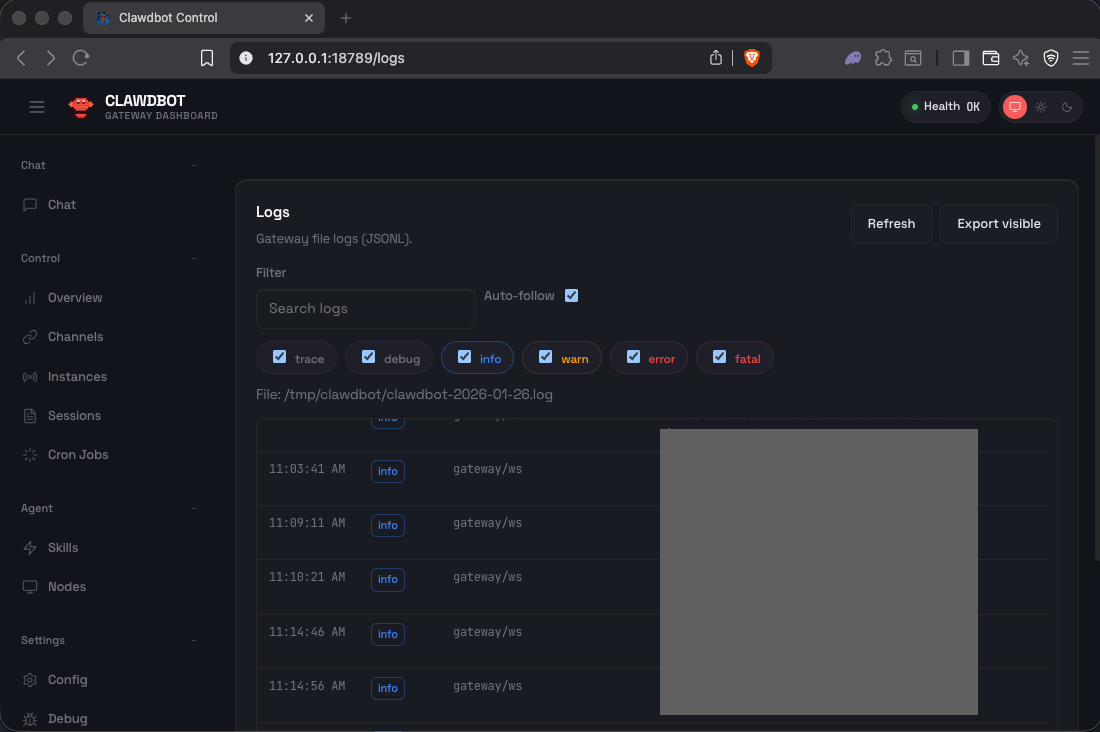
Task: Collapse the Agent sidebar section
Action: pos(194,508)
